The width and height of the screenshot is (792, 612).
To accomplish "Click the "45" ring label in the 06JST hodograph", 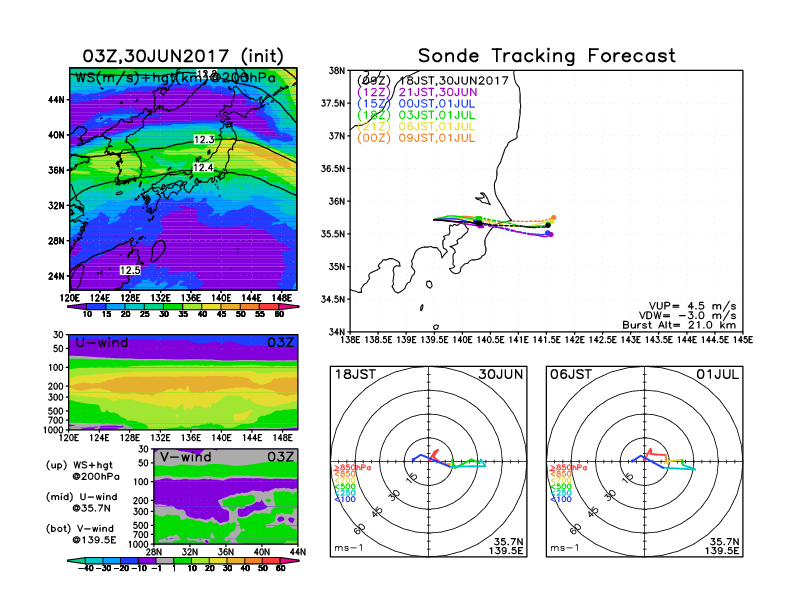I will click(593, 512).
